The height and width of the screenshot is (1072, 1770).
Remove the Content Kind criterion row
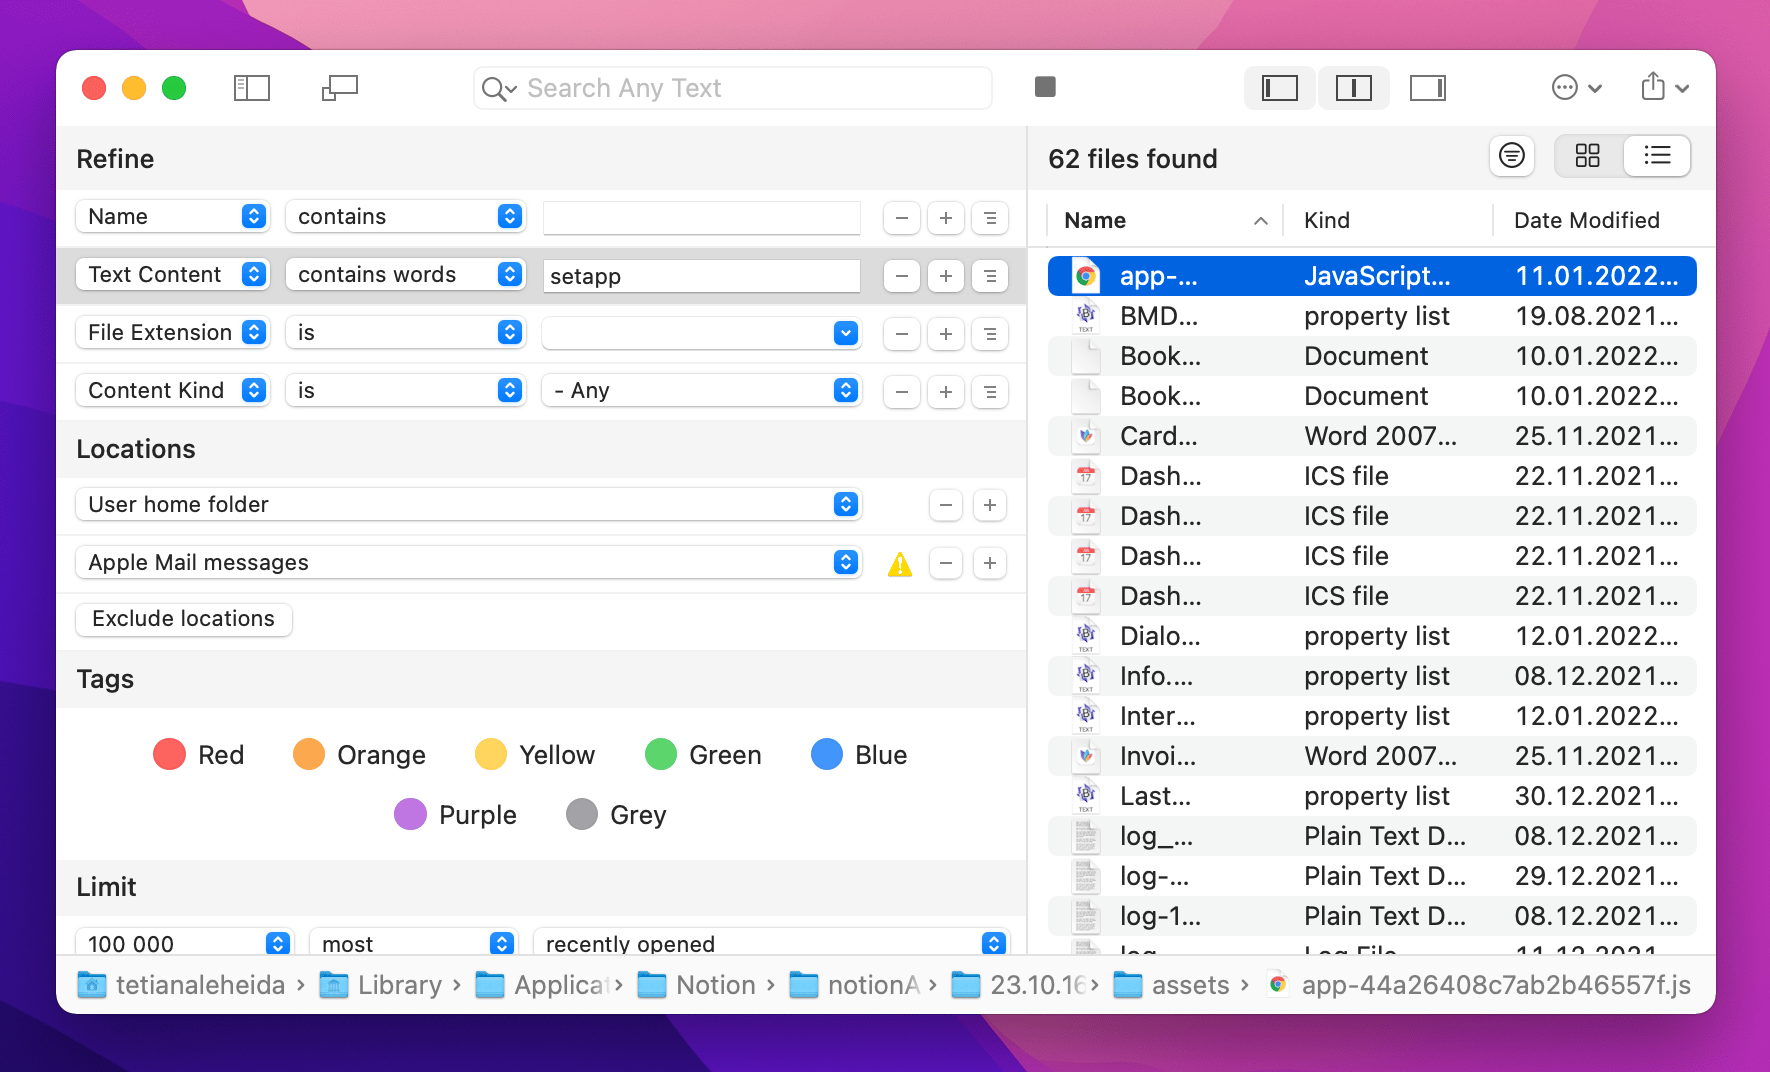pos(902,392)
